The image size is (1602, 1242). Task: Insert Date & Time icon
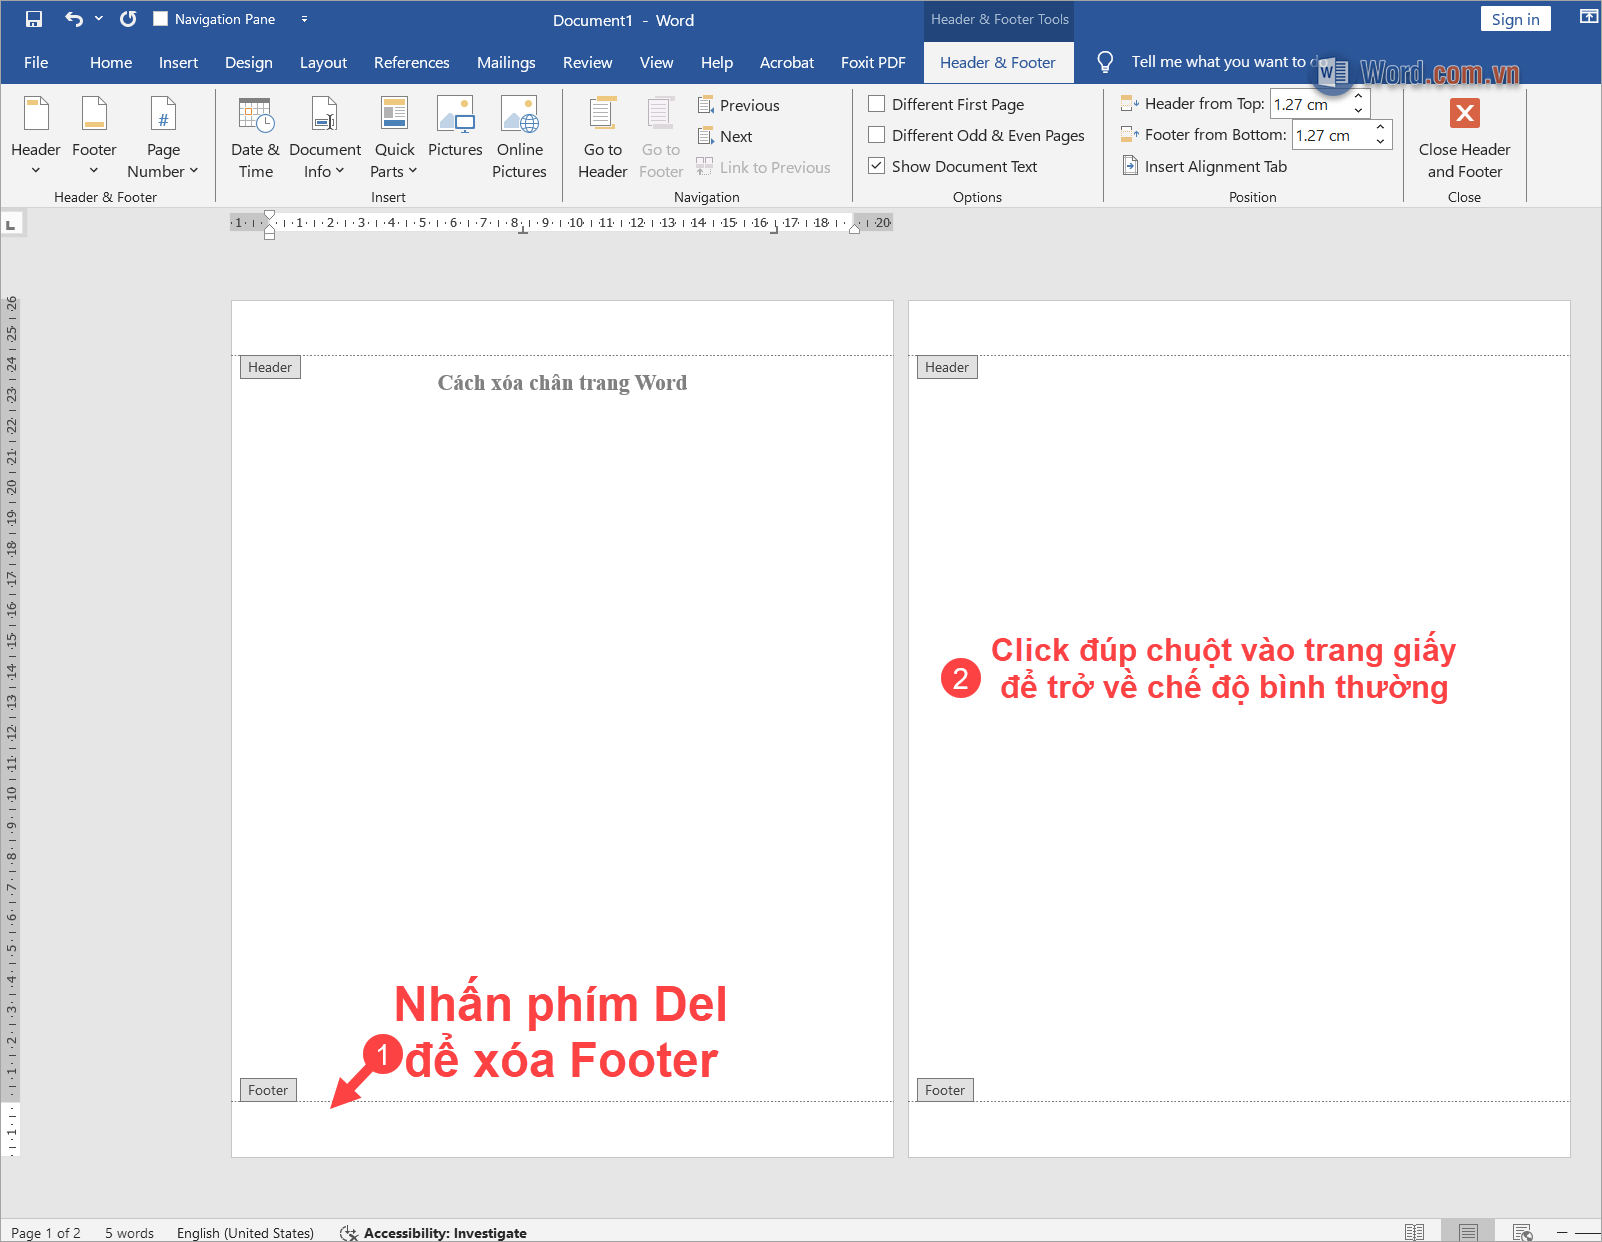255,114
